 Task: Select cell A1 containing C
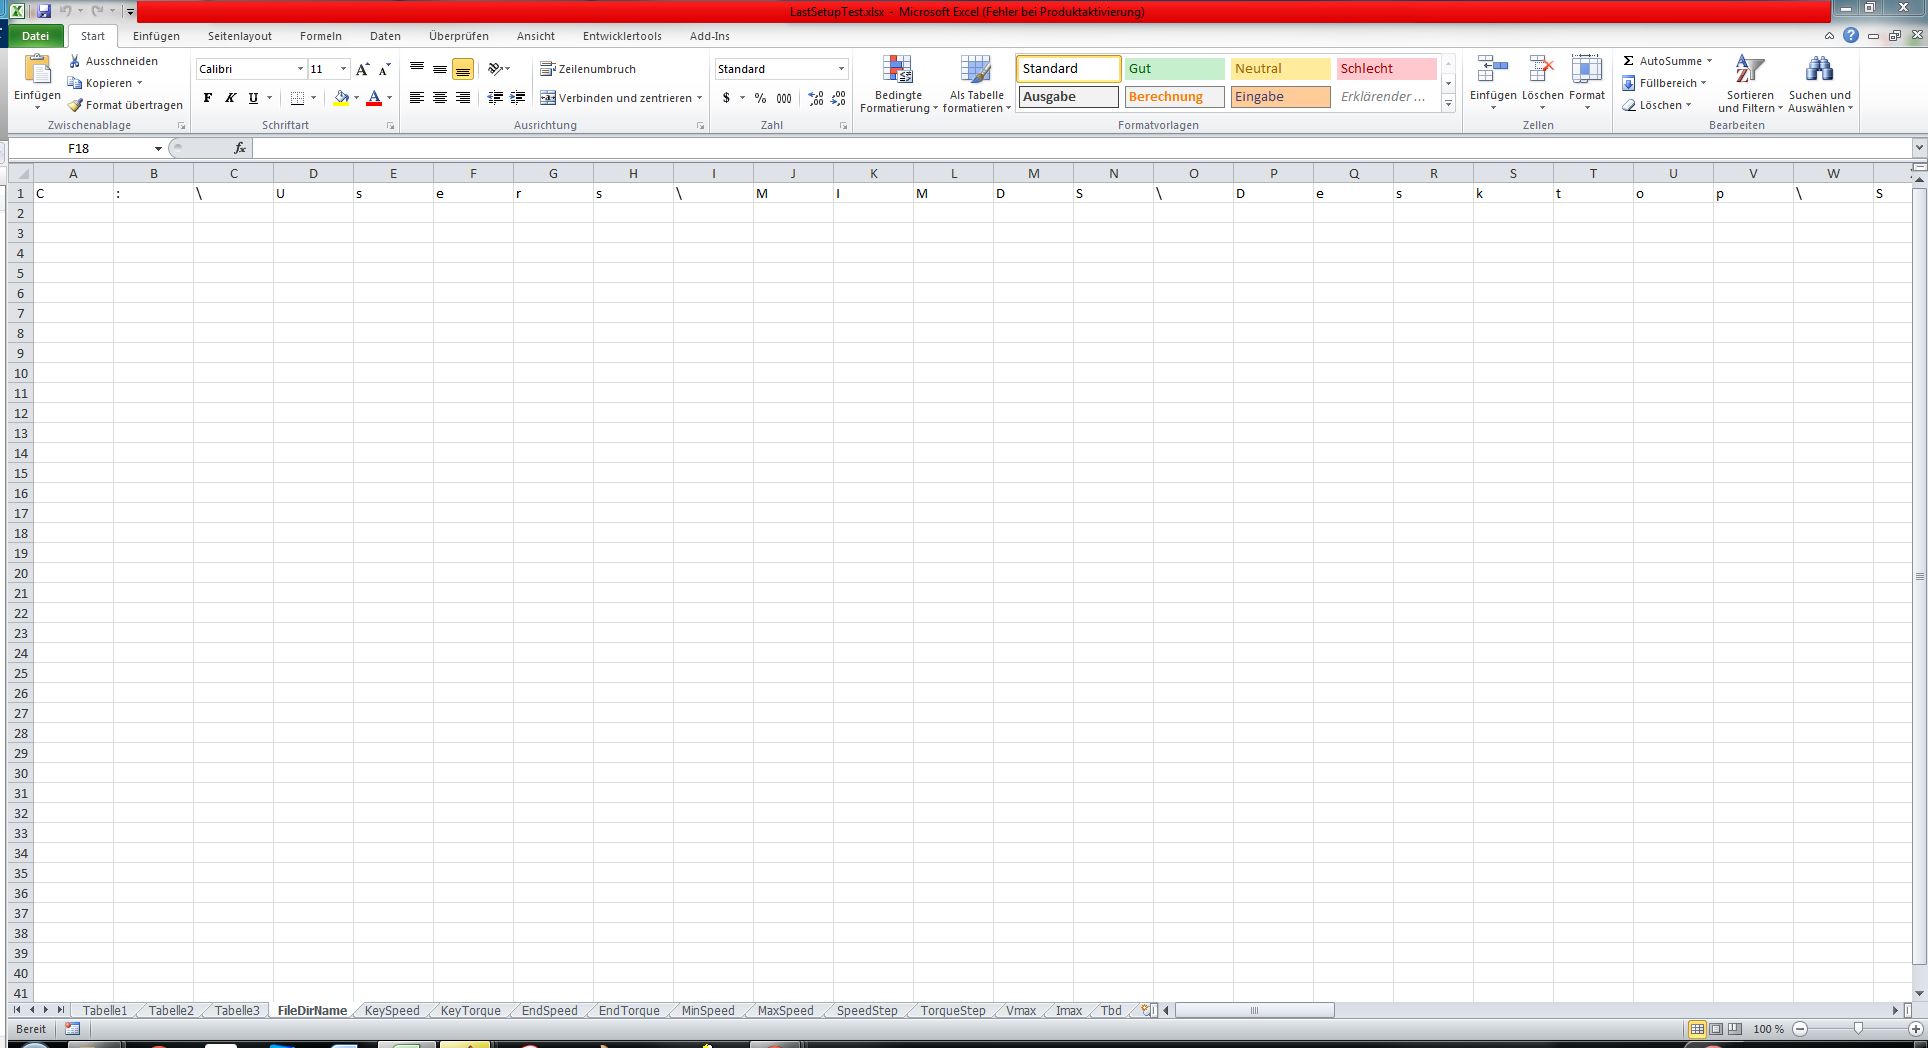coord(72,194)
